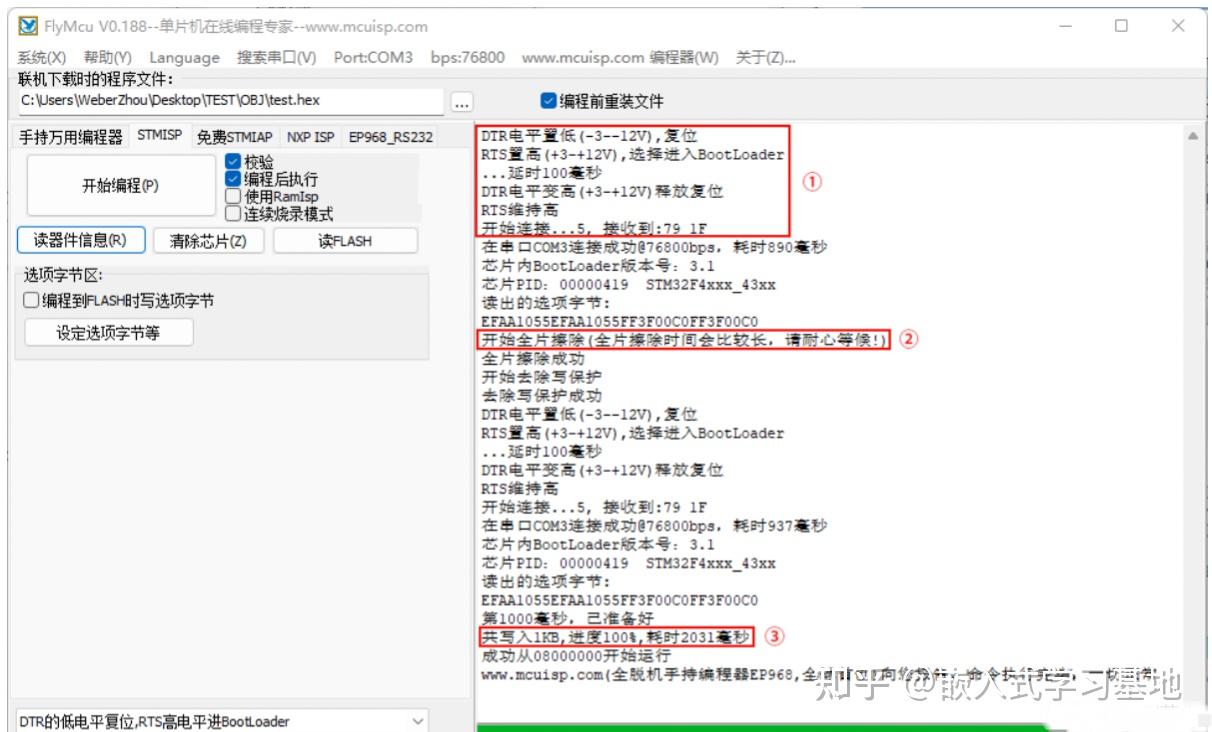1212x732 pixels.
Task: Click 设定选项字节等 button
Action: [108, 333]
